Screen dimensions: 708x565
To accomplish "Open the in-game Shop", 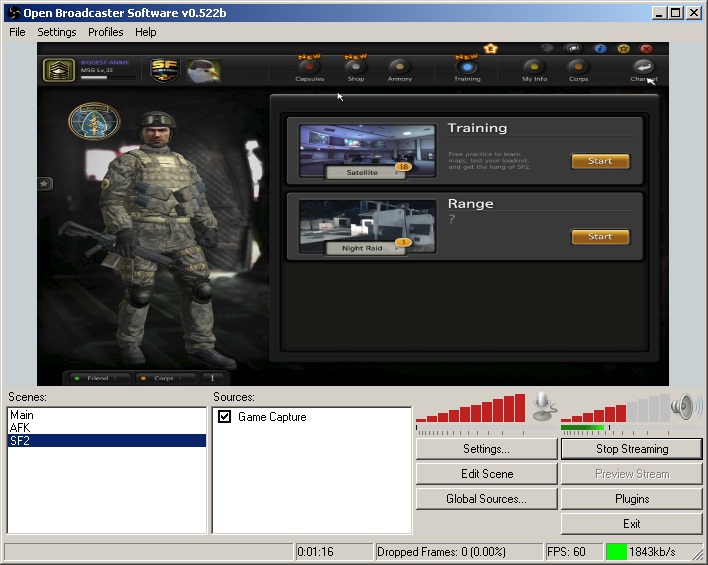I will pyautogui.click(x=356, y=70).
